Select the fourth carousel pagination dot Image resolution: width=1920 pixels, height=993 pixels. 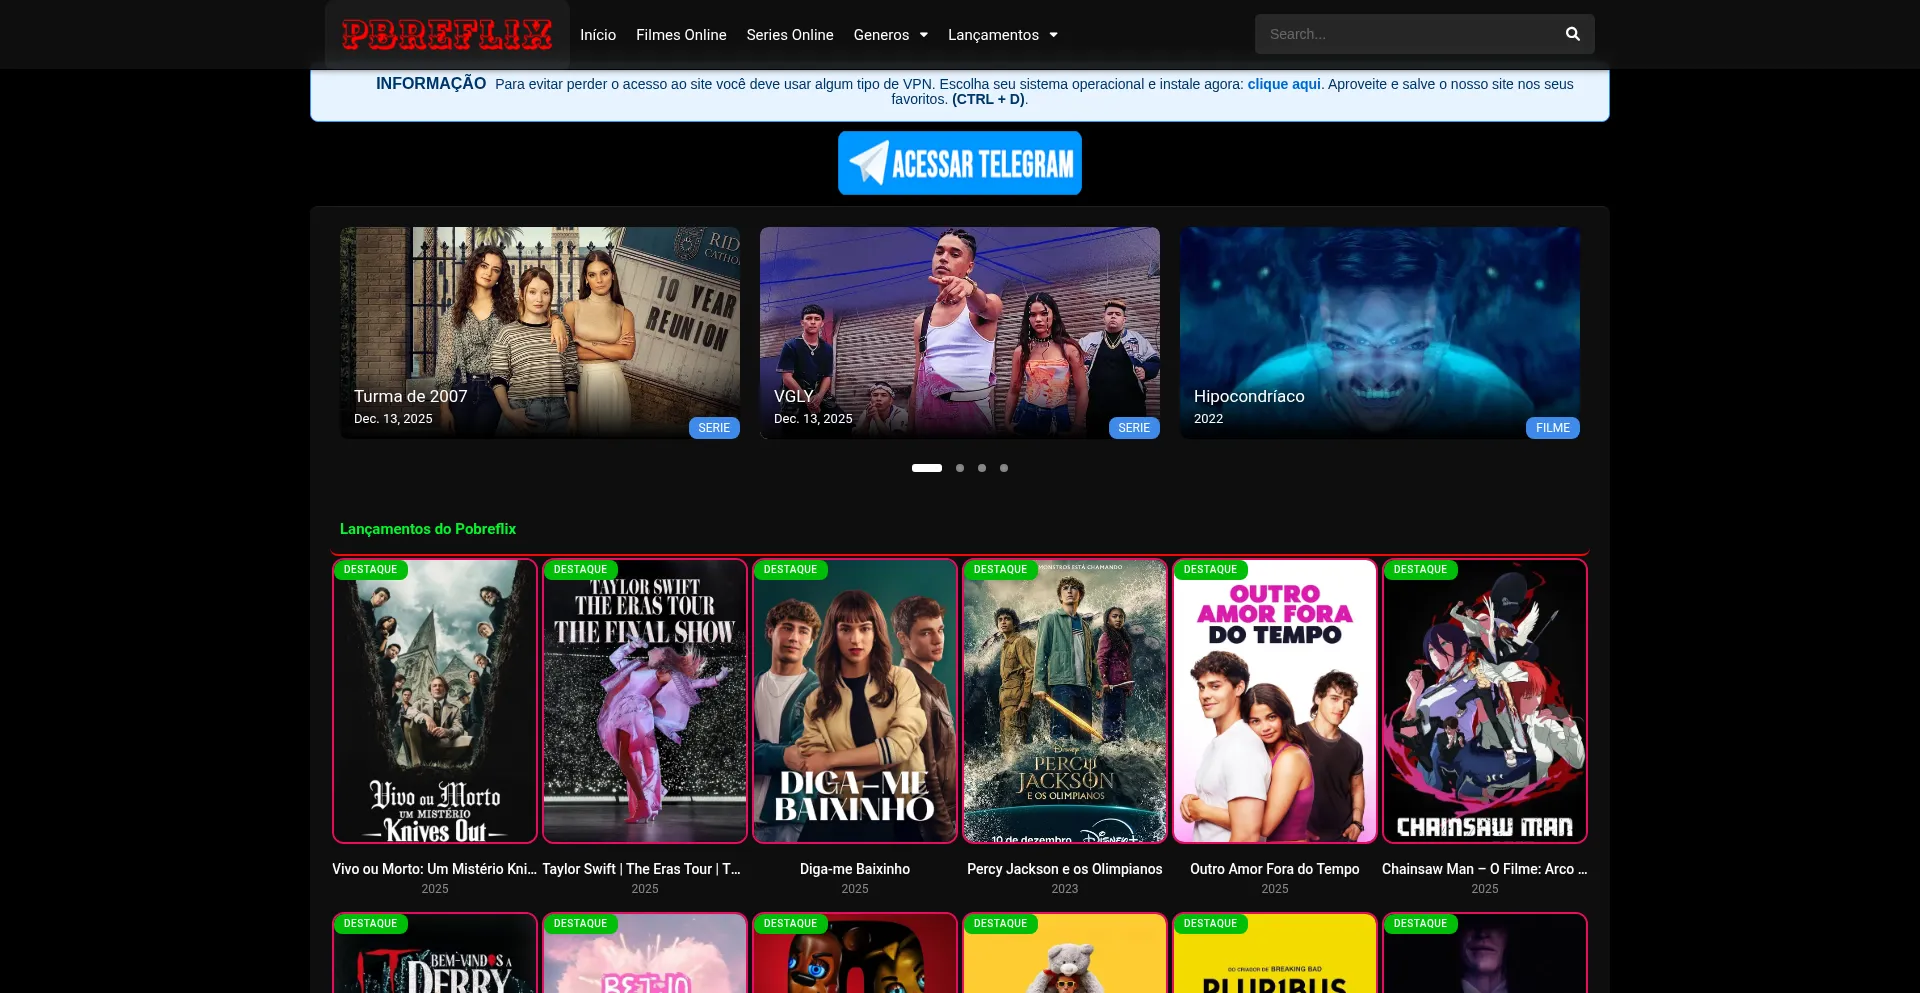[x=1004, y=468]
